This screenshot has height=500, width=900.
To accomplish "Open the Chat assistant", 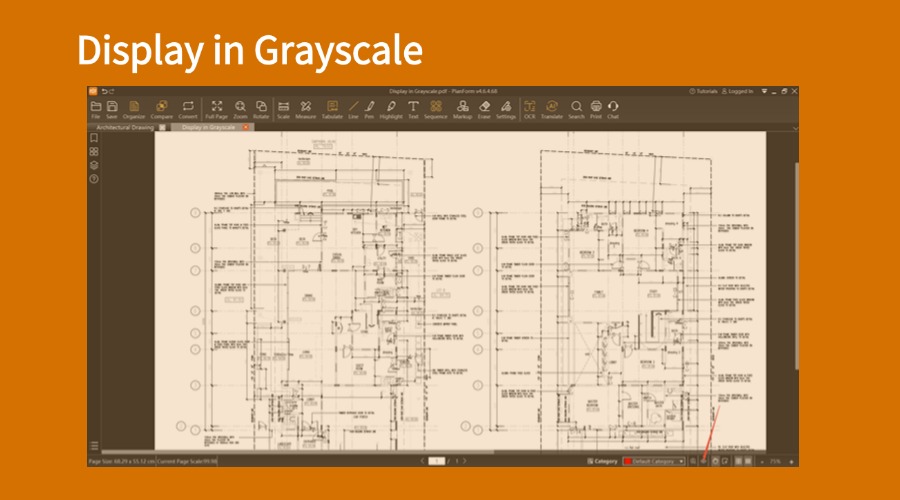I will coord(613,109).
